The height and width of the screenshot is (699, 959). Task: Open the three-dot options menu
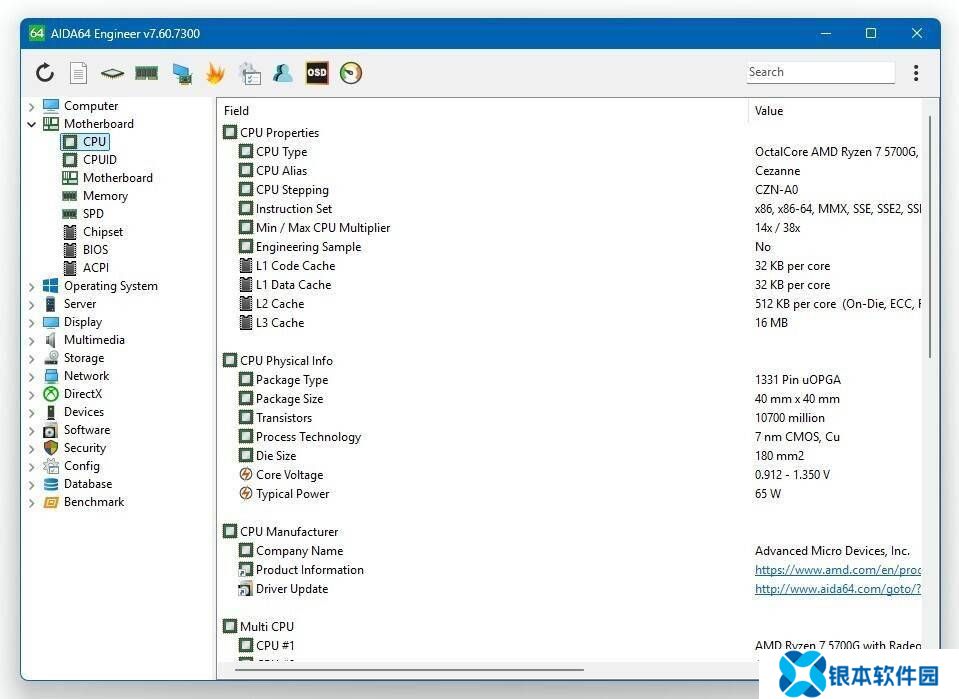pos(916,73)
